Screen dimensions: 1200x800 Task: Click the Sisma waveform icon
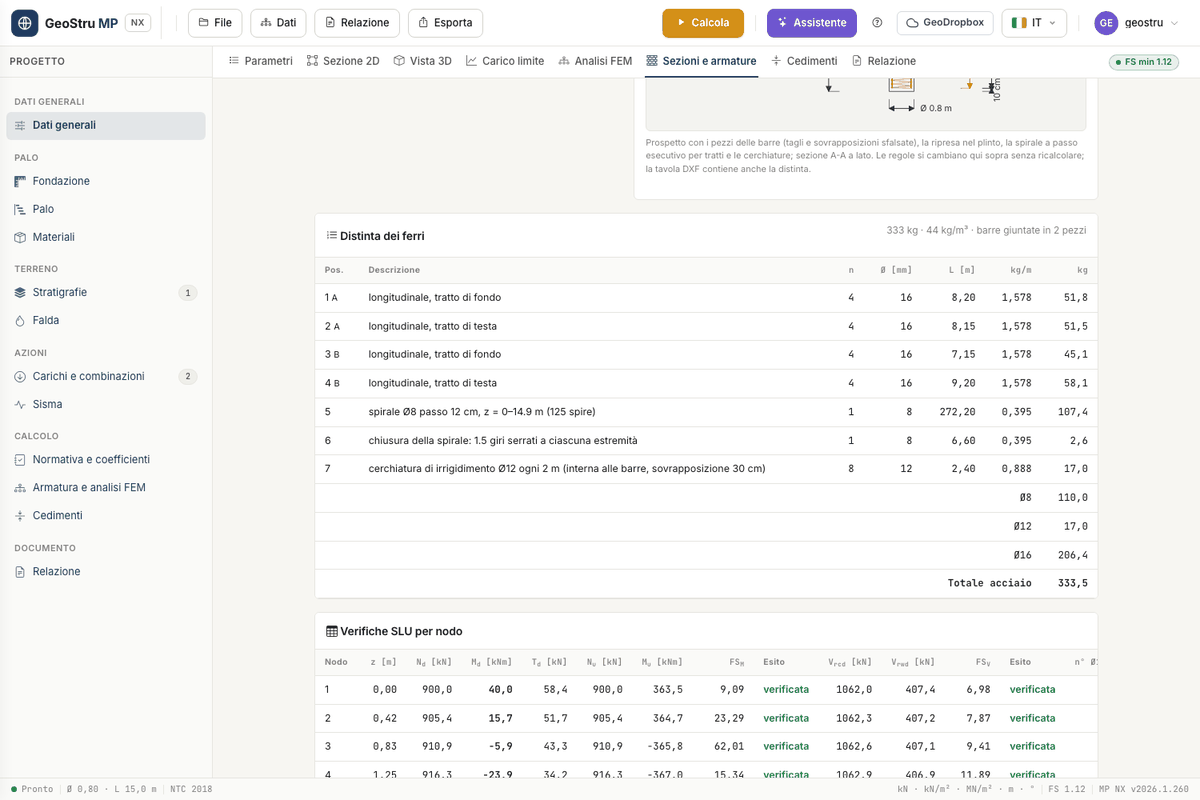pos(20,405)
